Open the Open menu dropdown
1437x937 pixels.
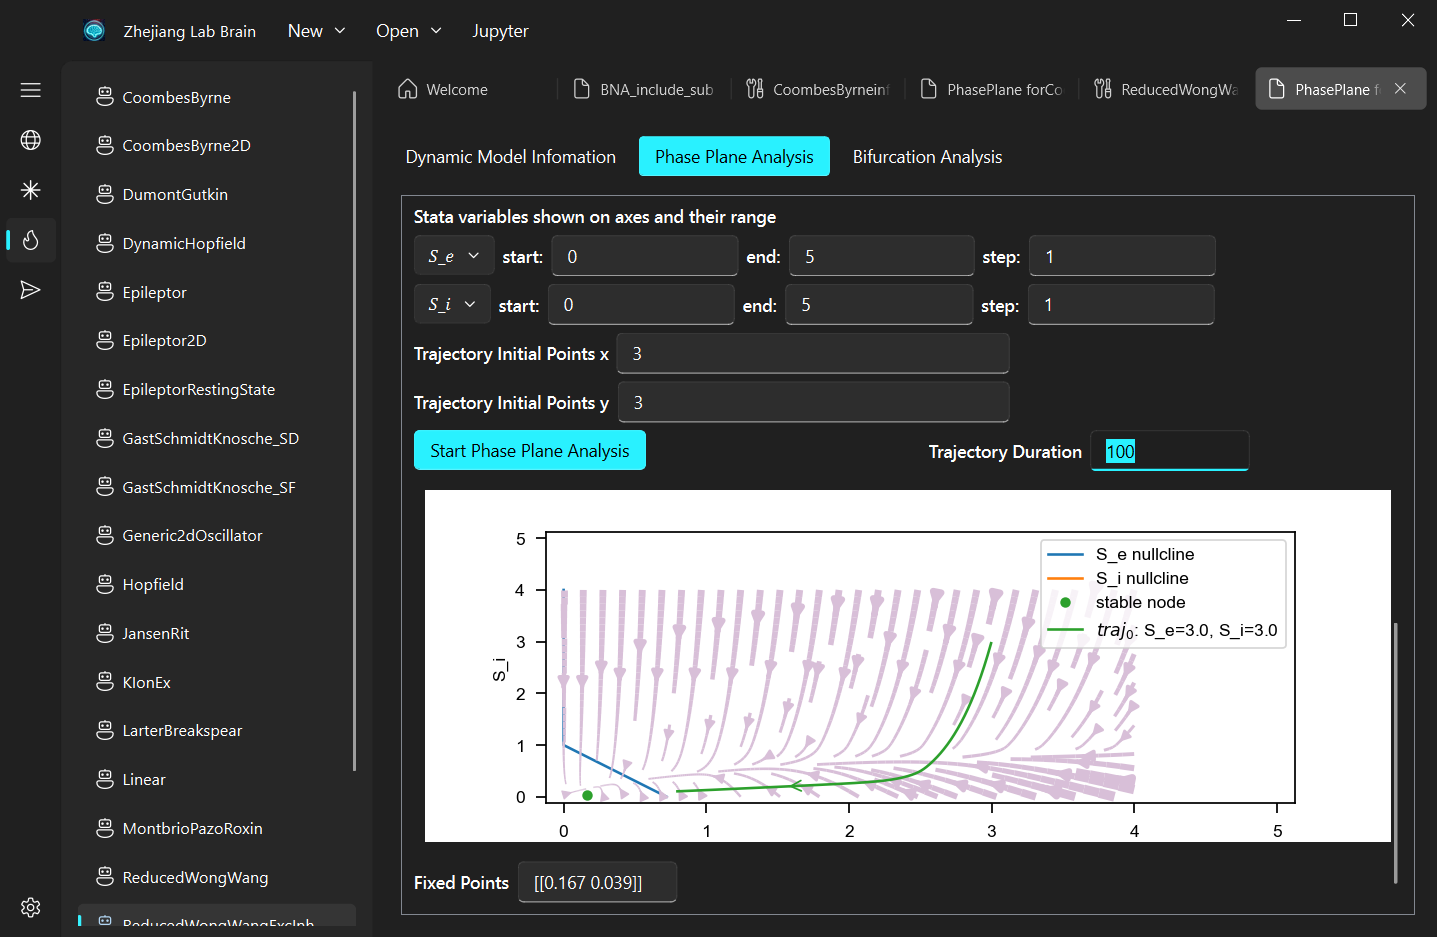coord(408,31)
